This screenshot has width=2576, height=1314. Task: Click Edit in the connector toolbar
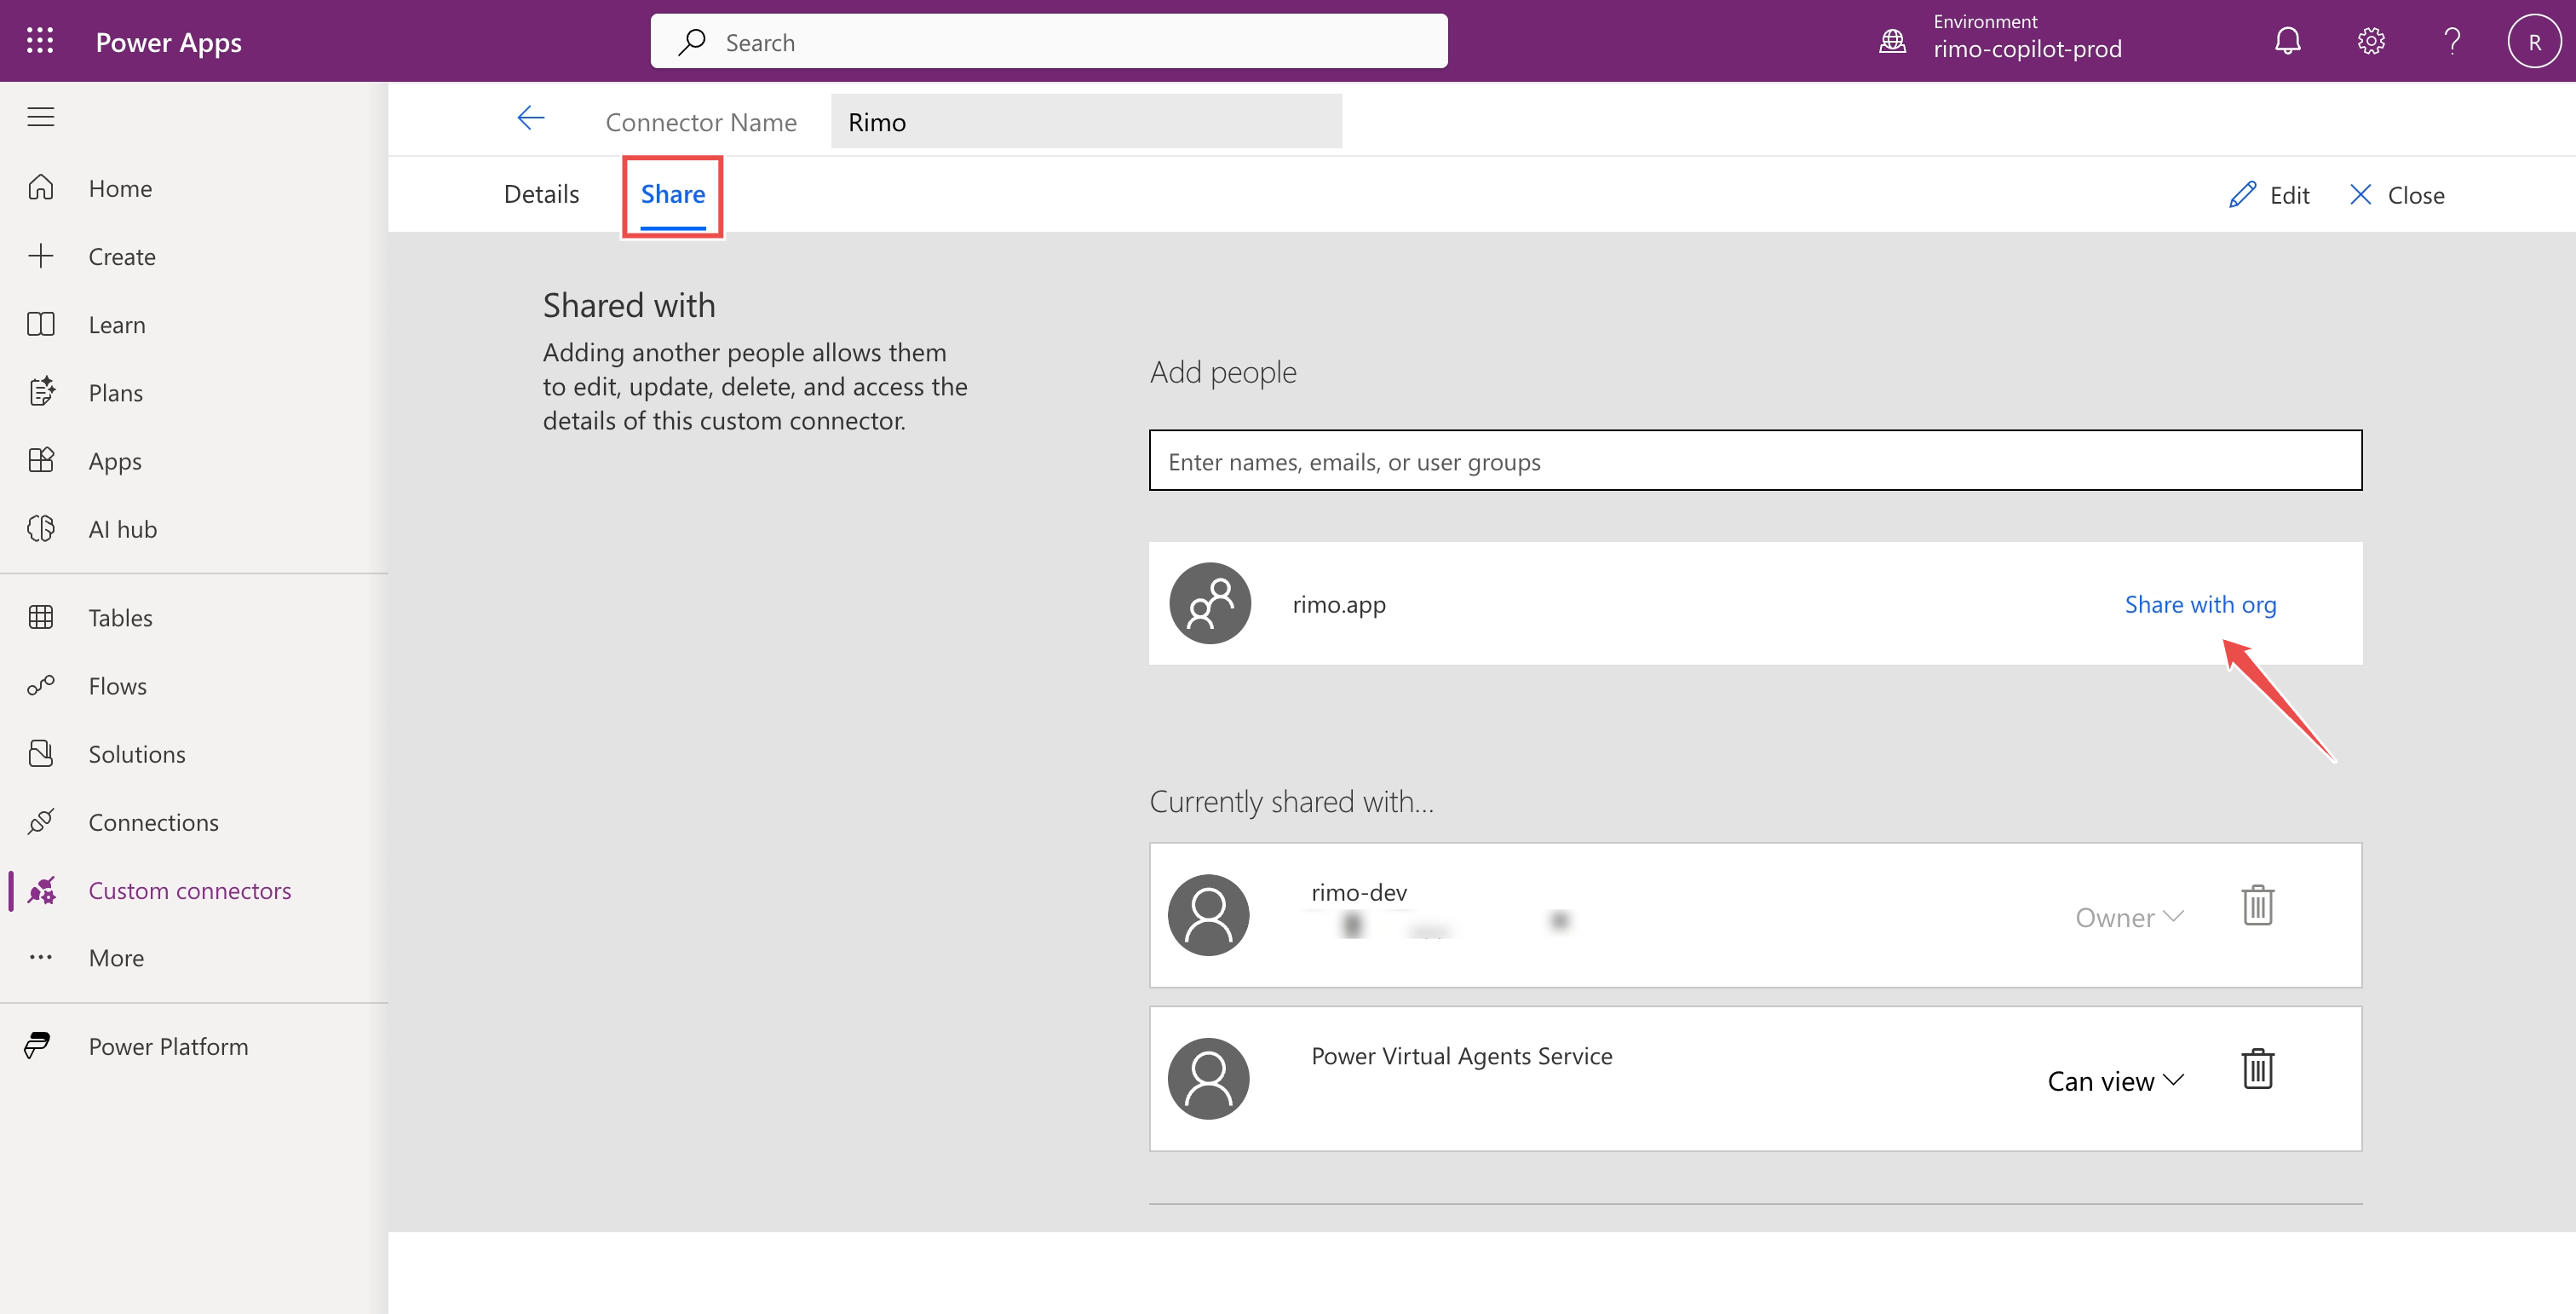click(x=2269, y=195)
